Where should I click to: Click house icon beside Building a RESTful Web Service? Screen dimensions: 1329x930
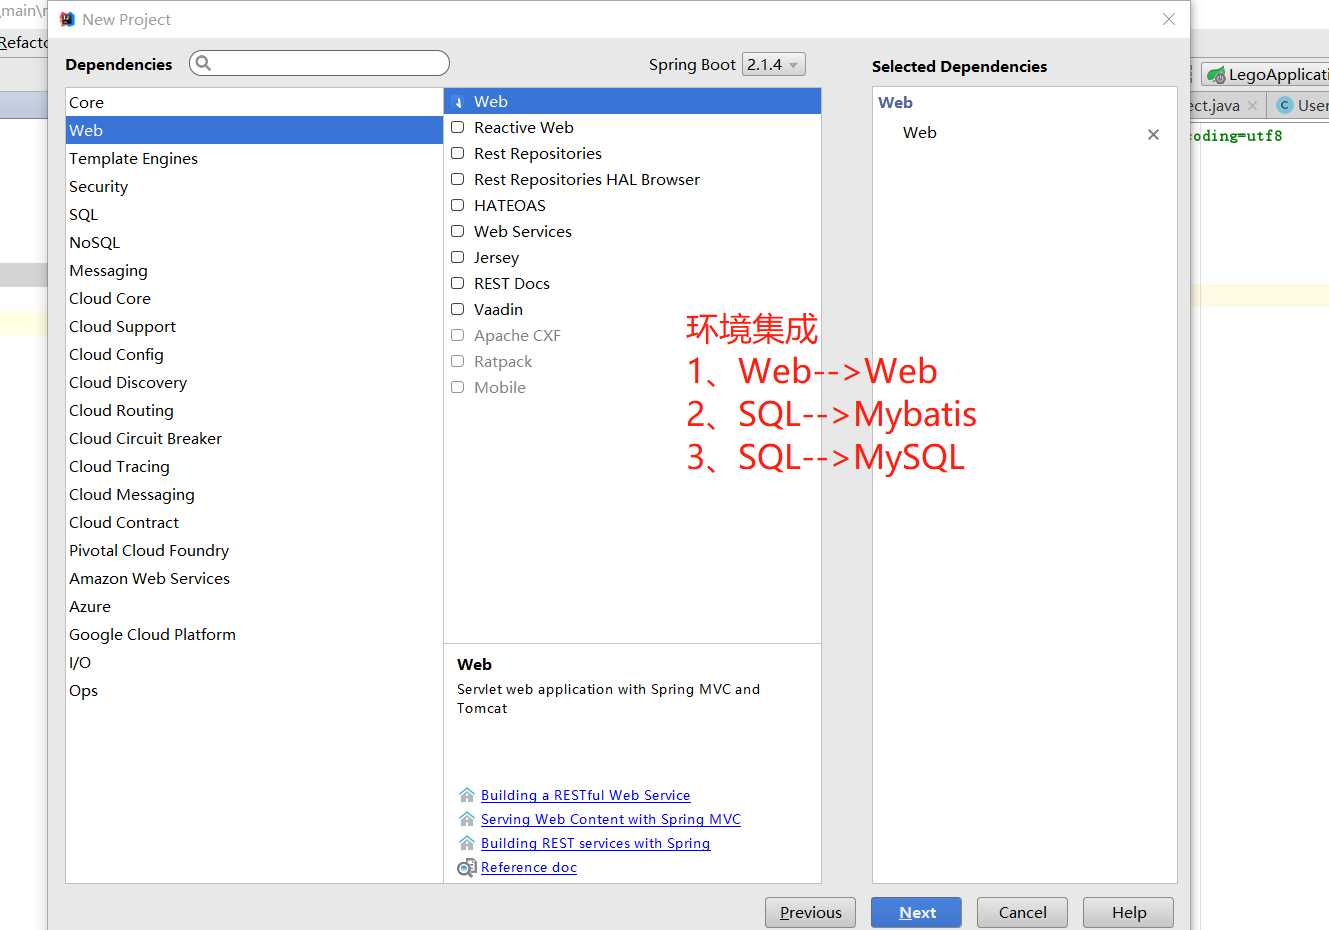(x=466, y=795)
